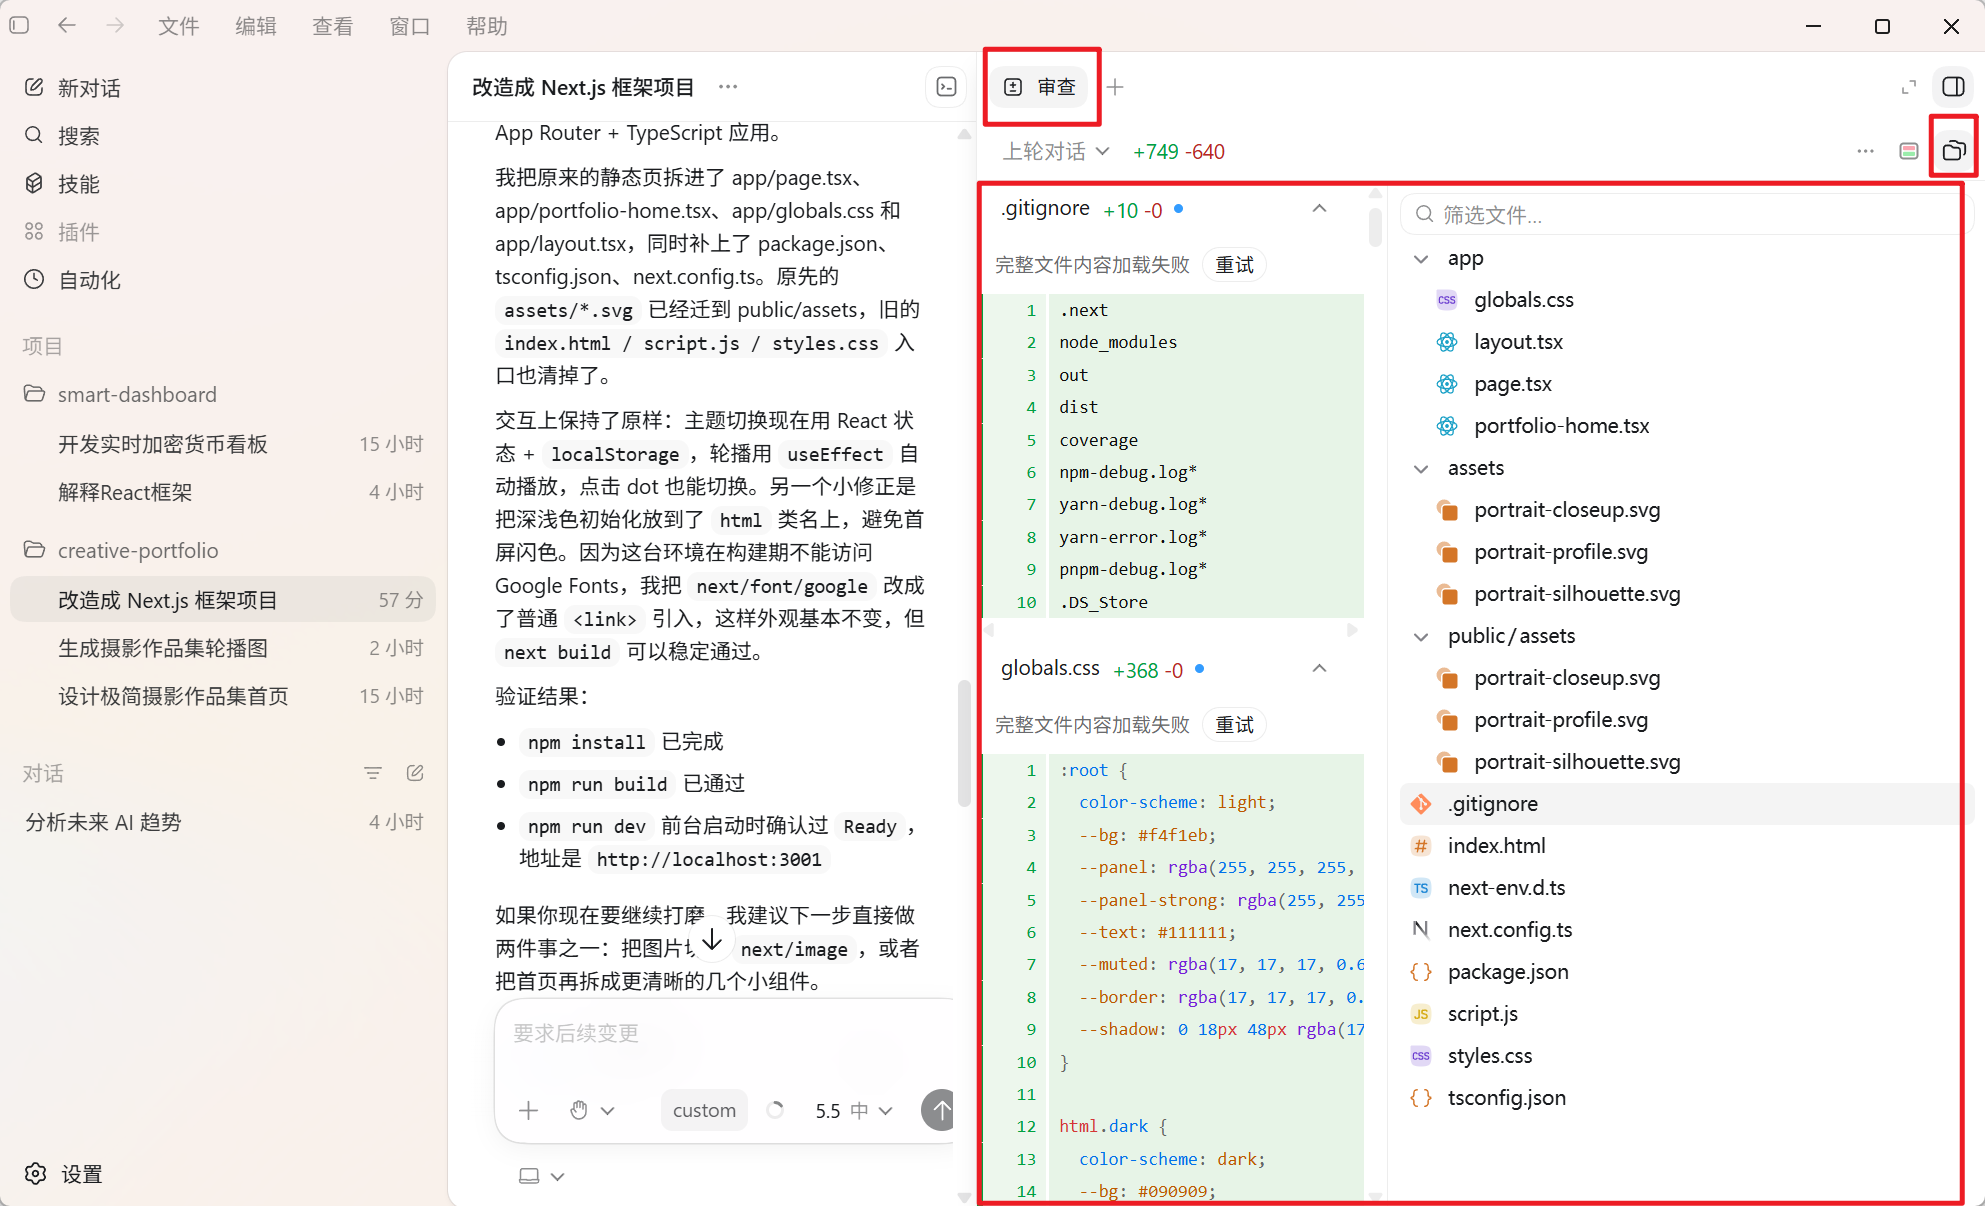Collapse the .gitignore diff section
1985x1206 pixels.
pos(1319,208)
